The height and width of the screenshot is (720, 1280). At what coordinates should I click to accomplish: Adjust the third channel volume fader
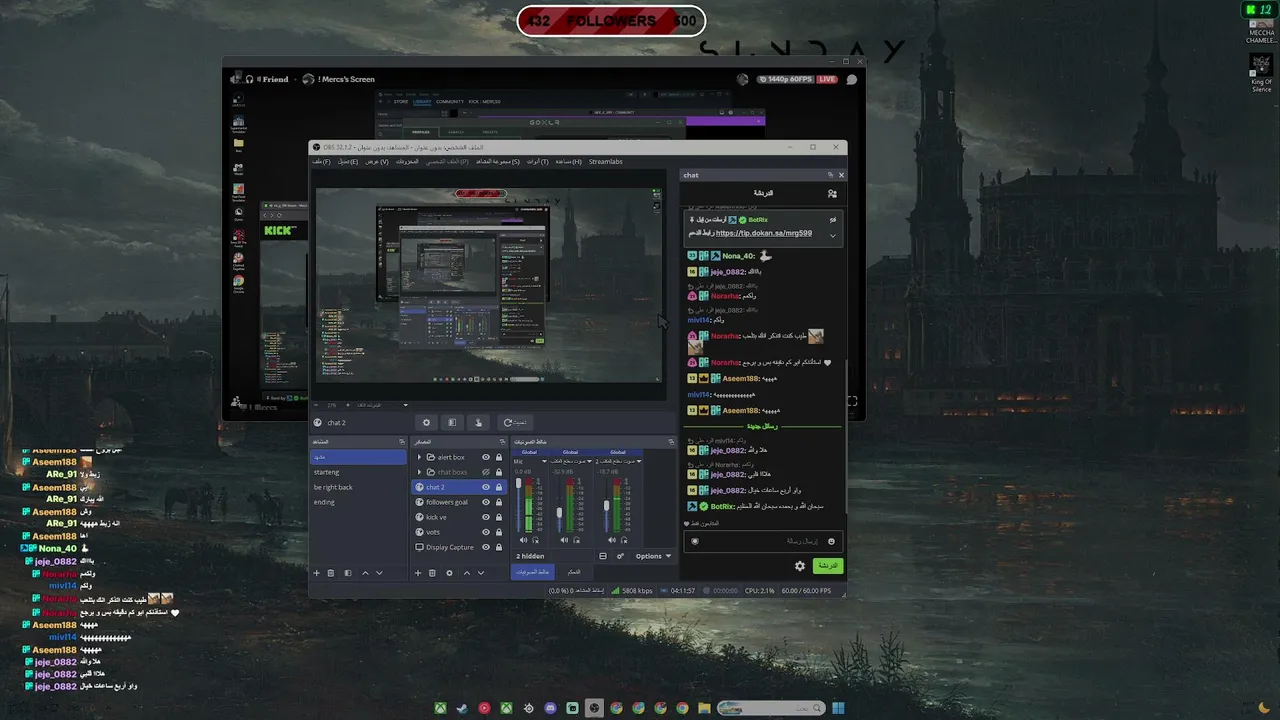click(606, 506)
